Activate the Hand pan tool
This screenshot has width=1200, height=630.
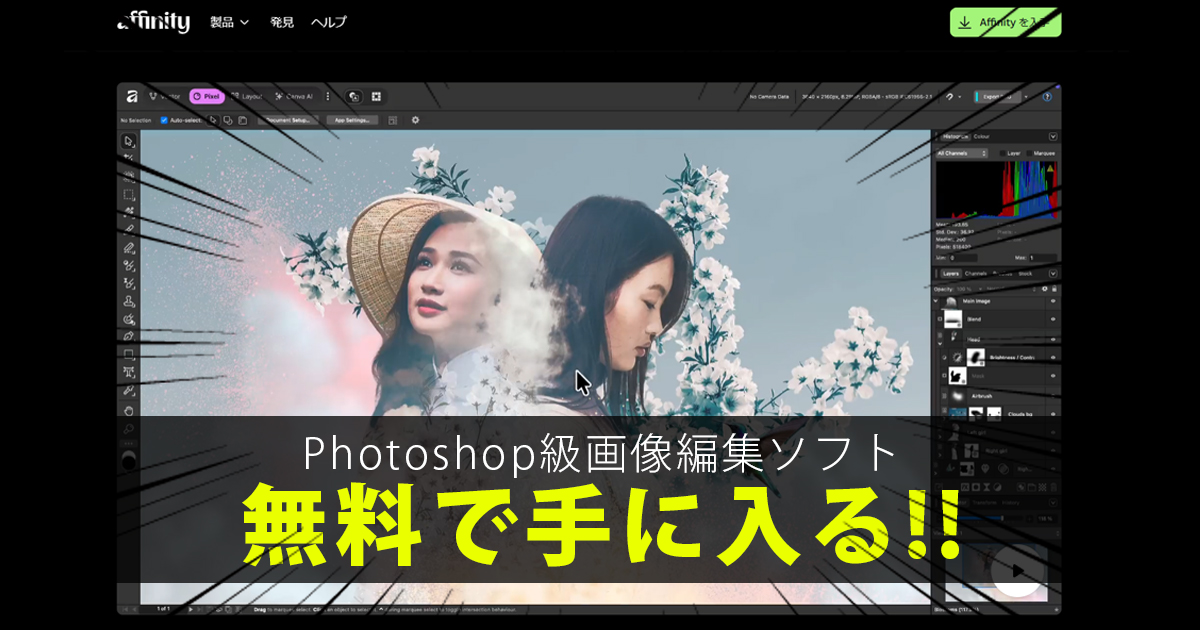[129, 410]
